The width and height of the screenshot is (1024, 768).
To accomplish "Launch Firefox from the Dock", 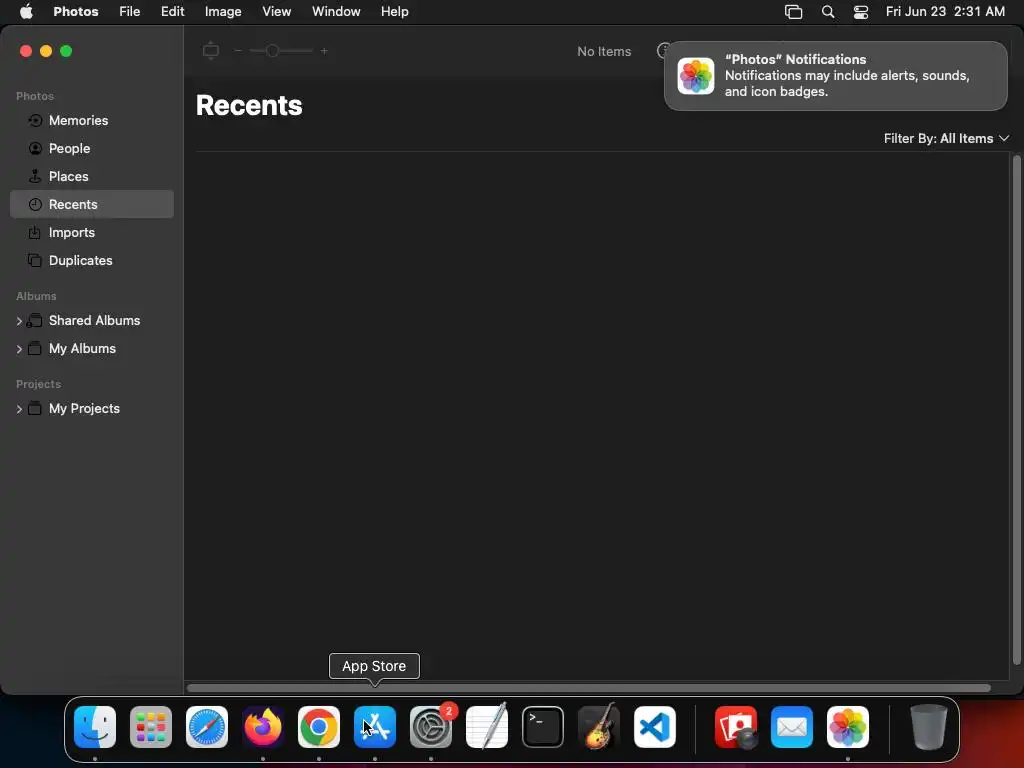I will 263,727.
